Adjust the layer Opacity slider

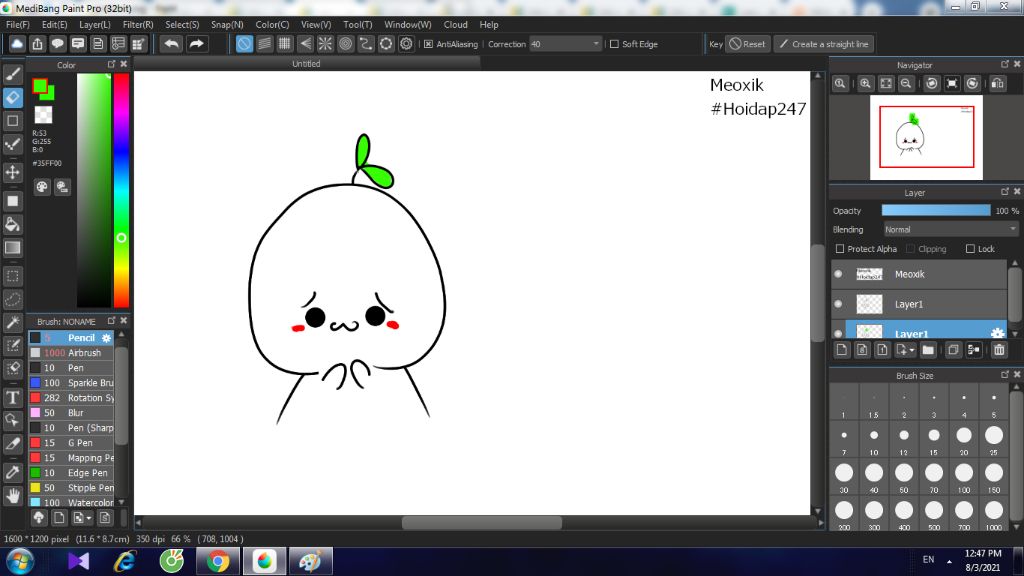coord(936,210)
